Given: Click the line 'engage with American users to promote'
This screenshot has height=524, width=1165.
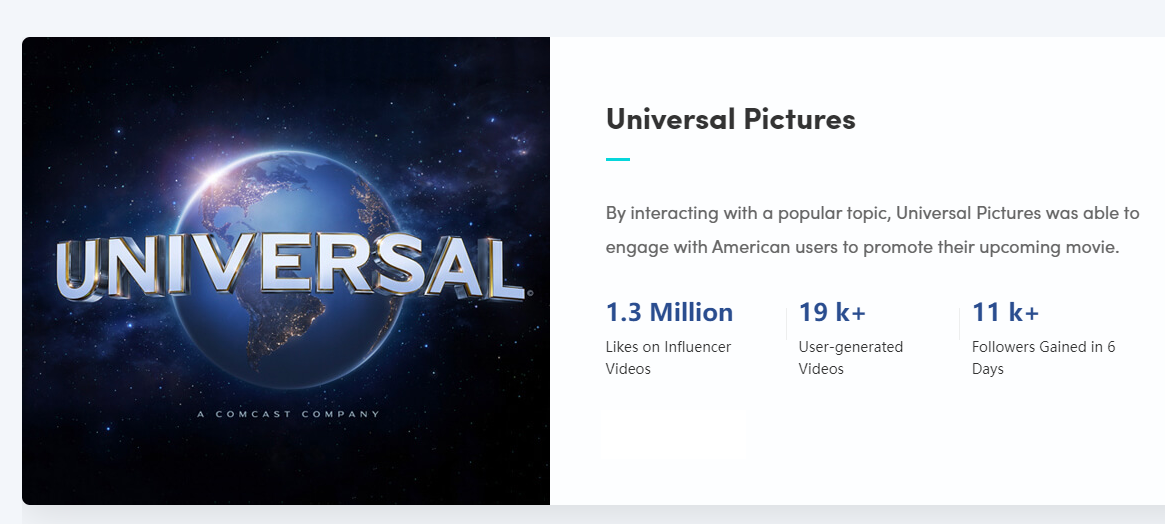Looking at the screenshot, I should tap(862, 247).
